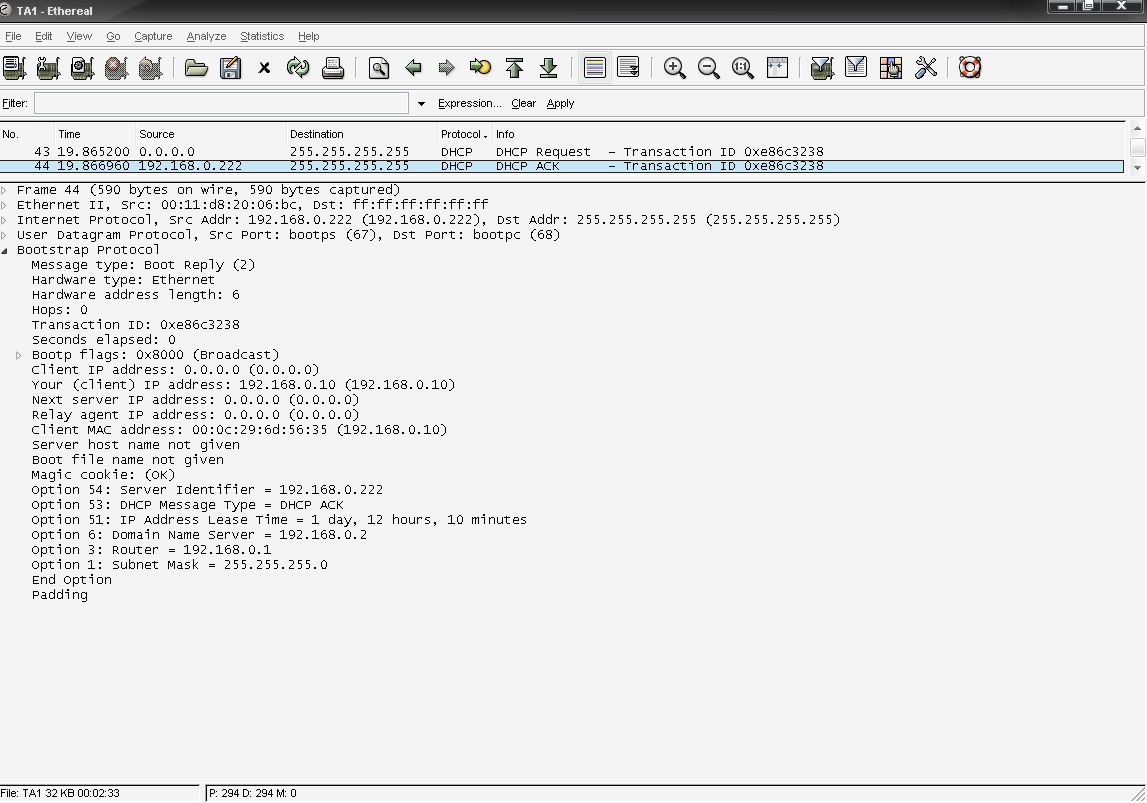Viewport: 1147px width, 803px height.
Task: Toggle auto-scroll in live capture
Action: [630, 68]
